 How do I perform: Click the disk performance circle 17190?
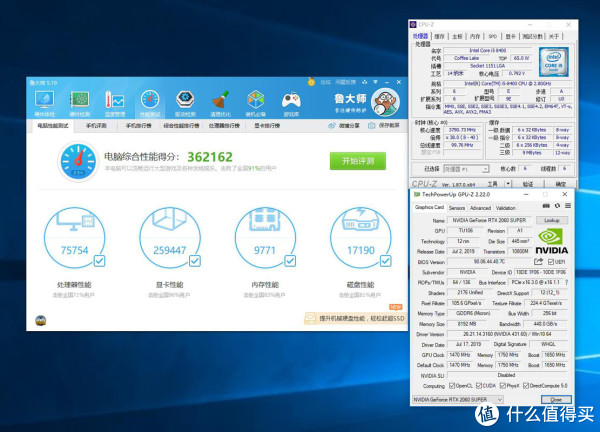tap(360, 237)
